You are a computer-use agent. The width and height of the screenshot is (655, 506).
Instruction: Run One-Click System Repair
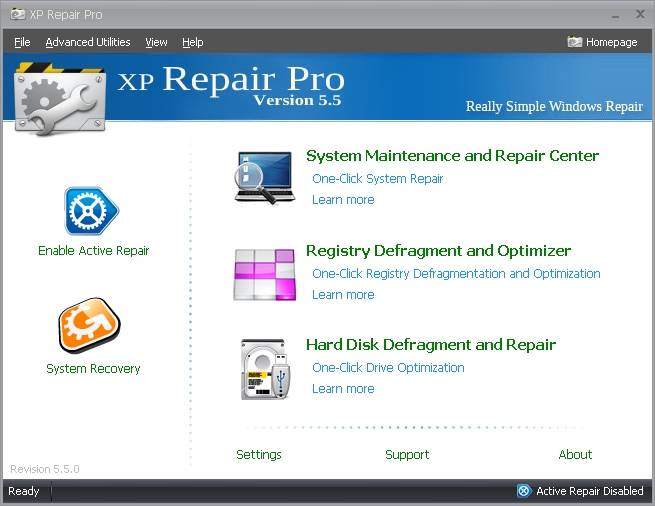(377, 178)
